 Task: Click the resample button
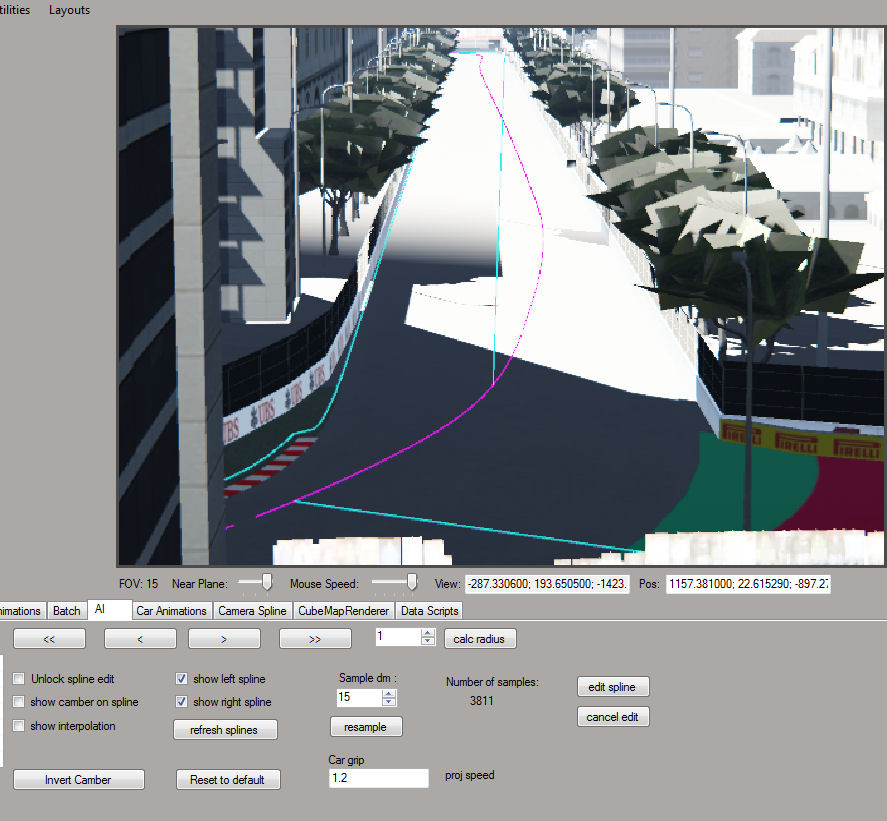tap(366, 727)
